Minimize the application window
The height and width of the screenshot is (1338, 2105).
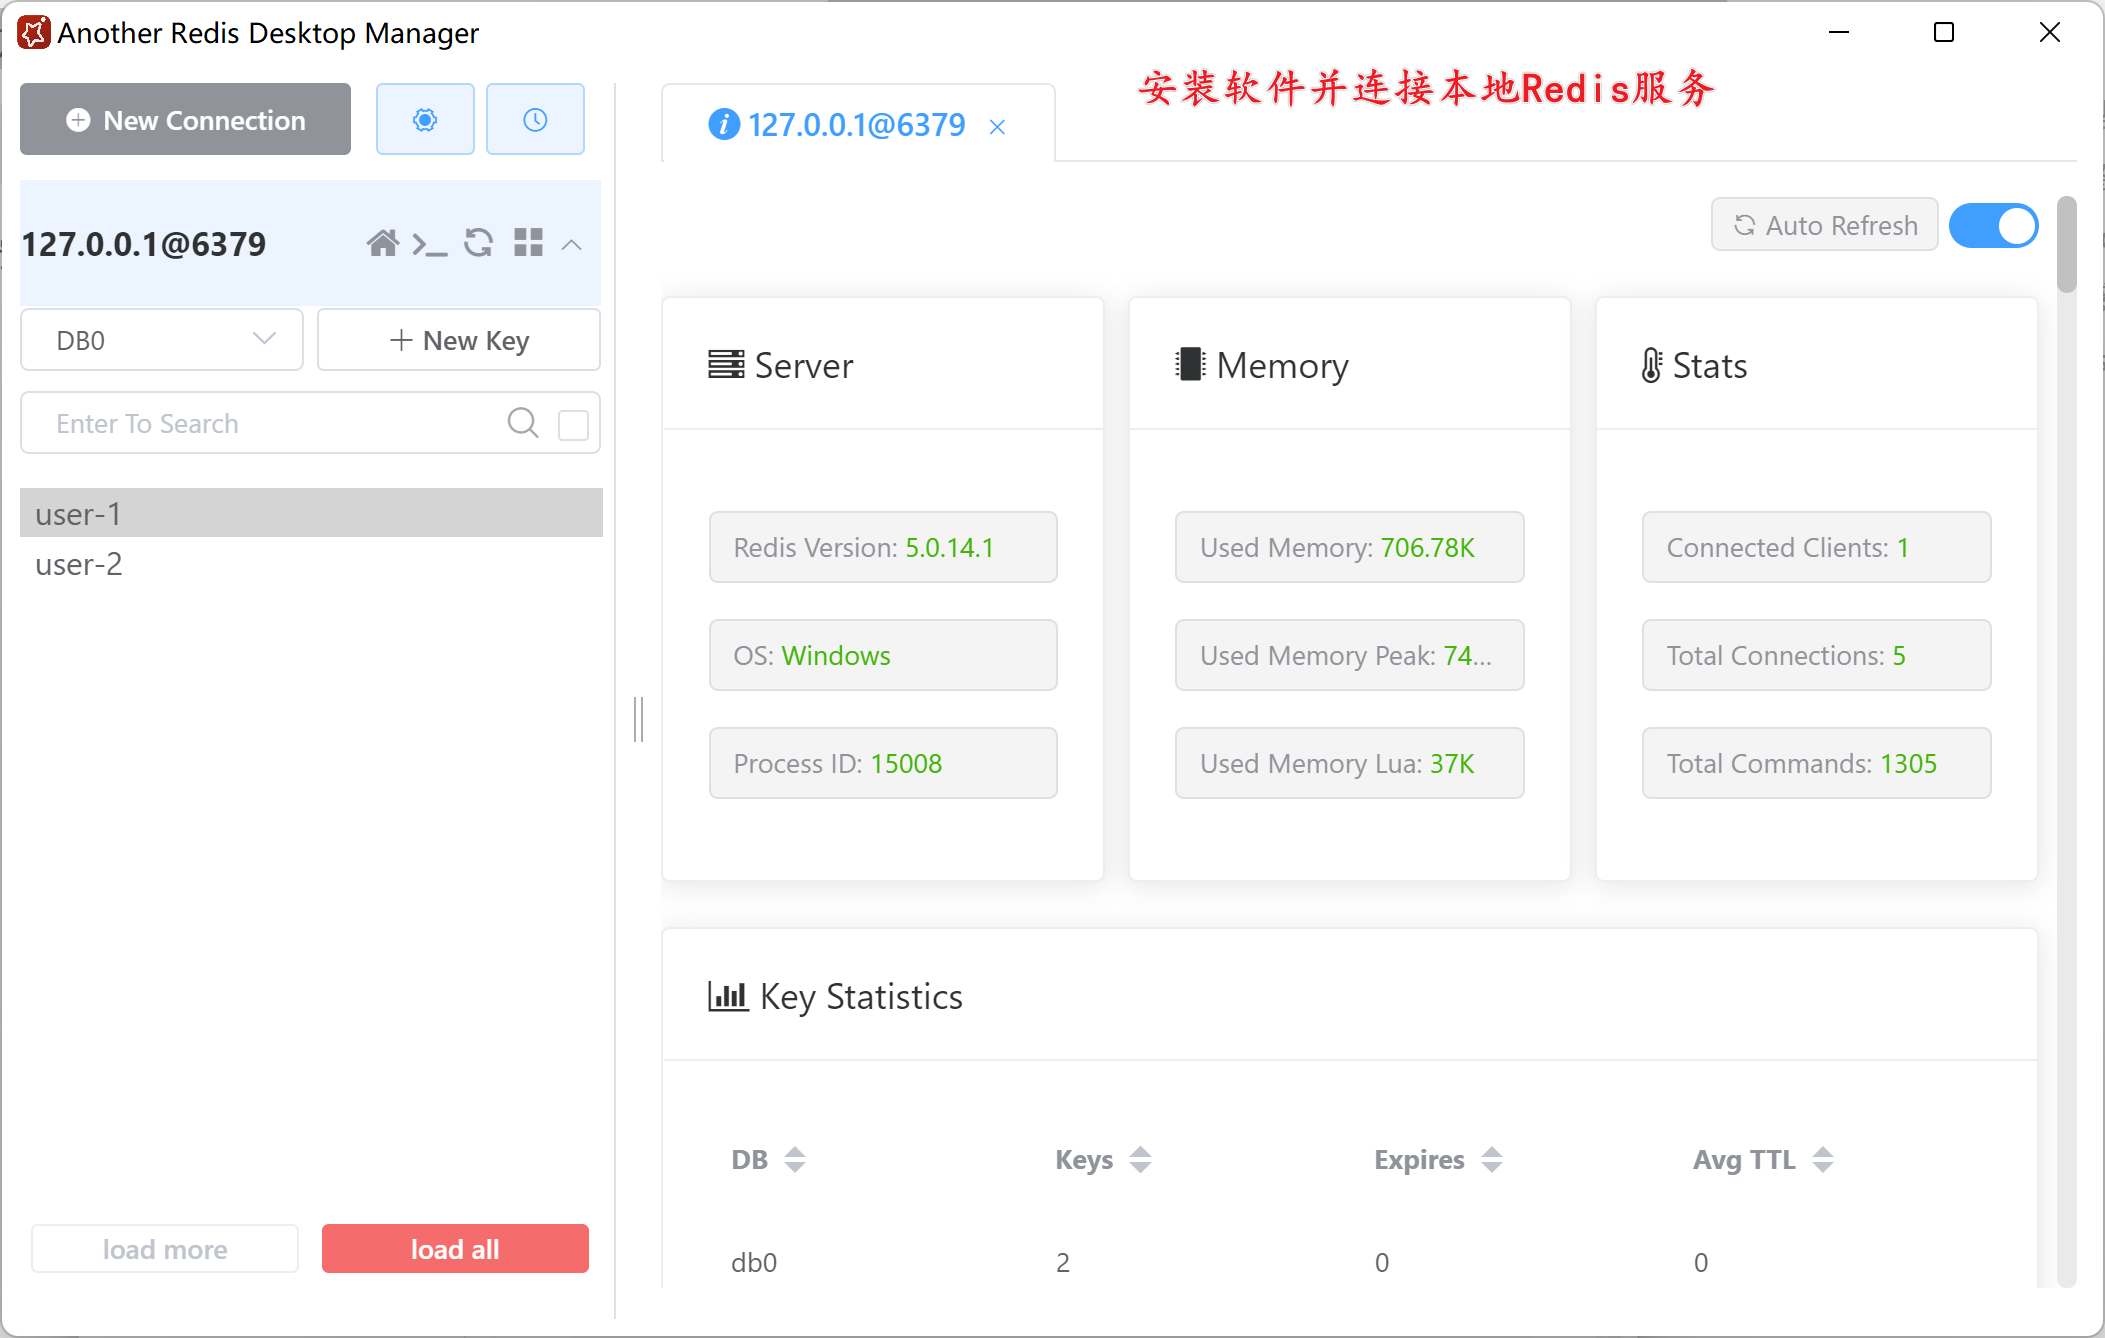point(1839,32)
